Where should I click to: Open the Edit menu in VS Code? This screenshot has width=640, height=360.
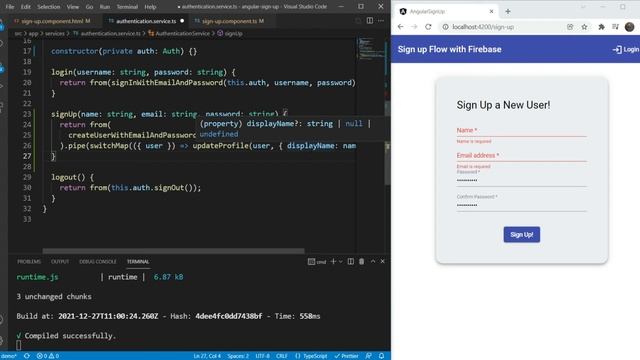pos(26,7)
